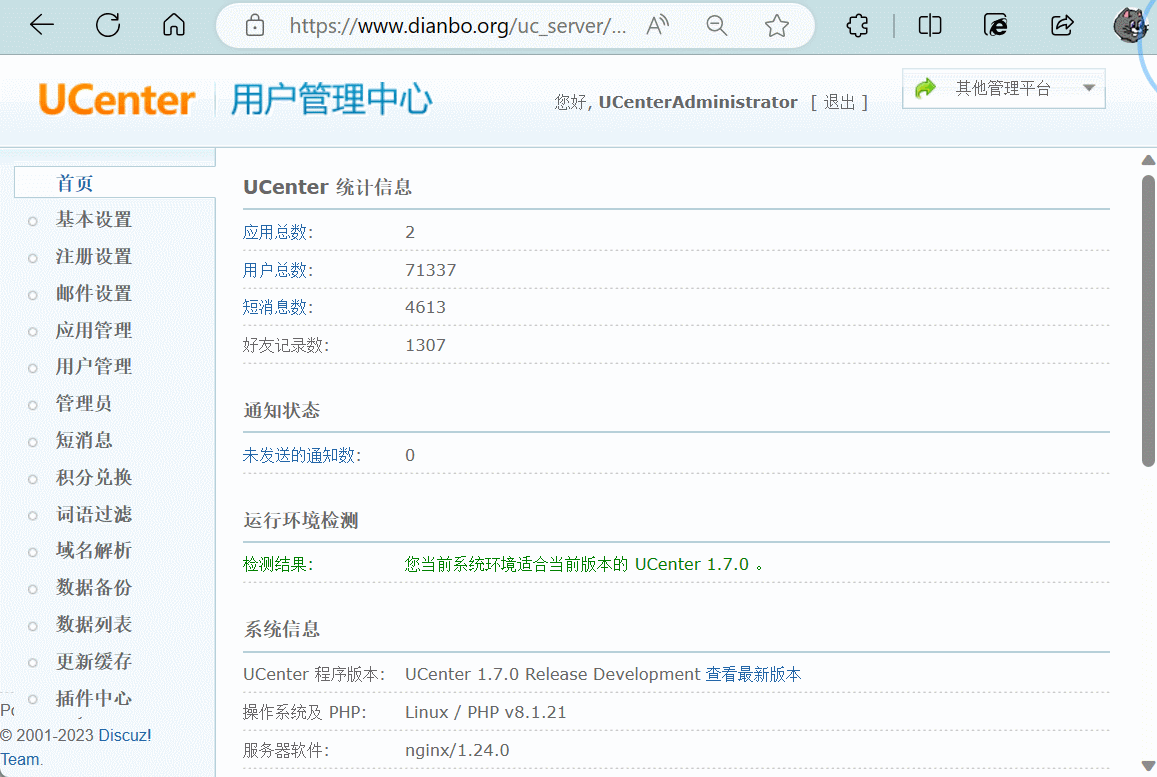Activate read aloud icon in address bar
This screenshot has width=1157, height=777.
657,26
